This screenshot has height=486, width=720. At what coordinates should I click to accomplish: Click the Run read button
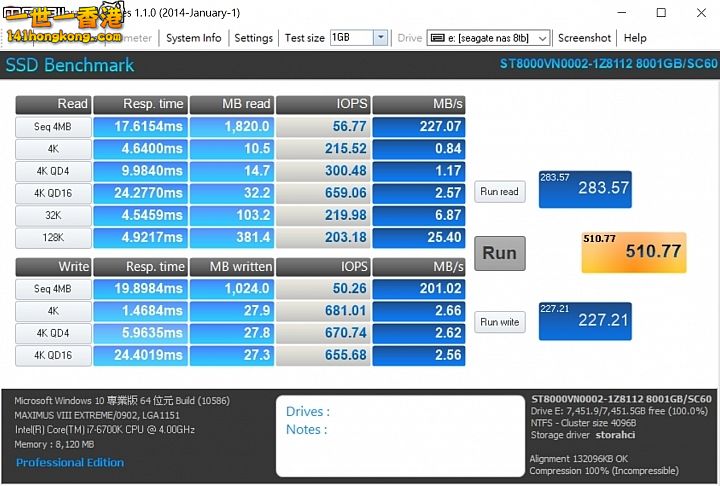(500, 192)
